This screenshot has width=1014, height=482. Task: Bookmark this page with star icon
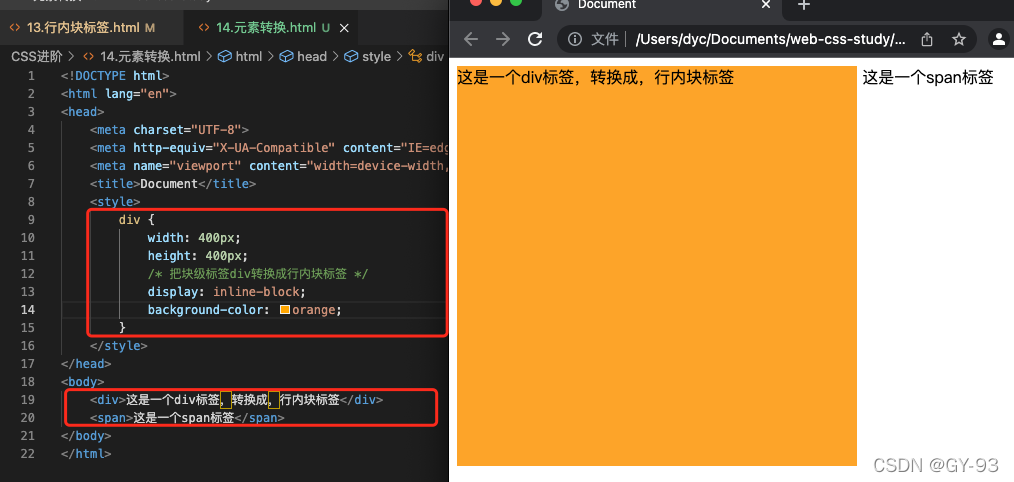pyautogui.click(x=959, y=39)
